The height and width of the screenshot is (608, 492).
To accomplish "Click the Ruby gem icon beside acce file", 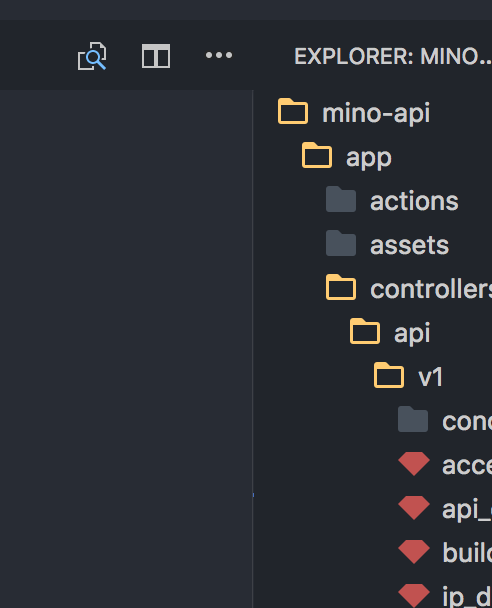I will (414, 464).
